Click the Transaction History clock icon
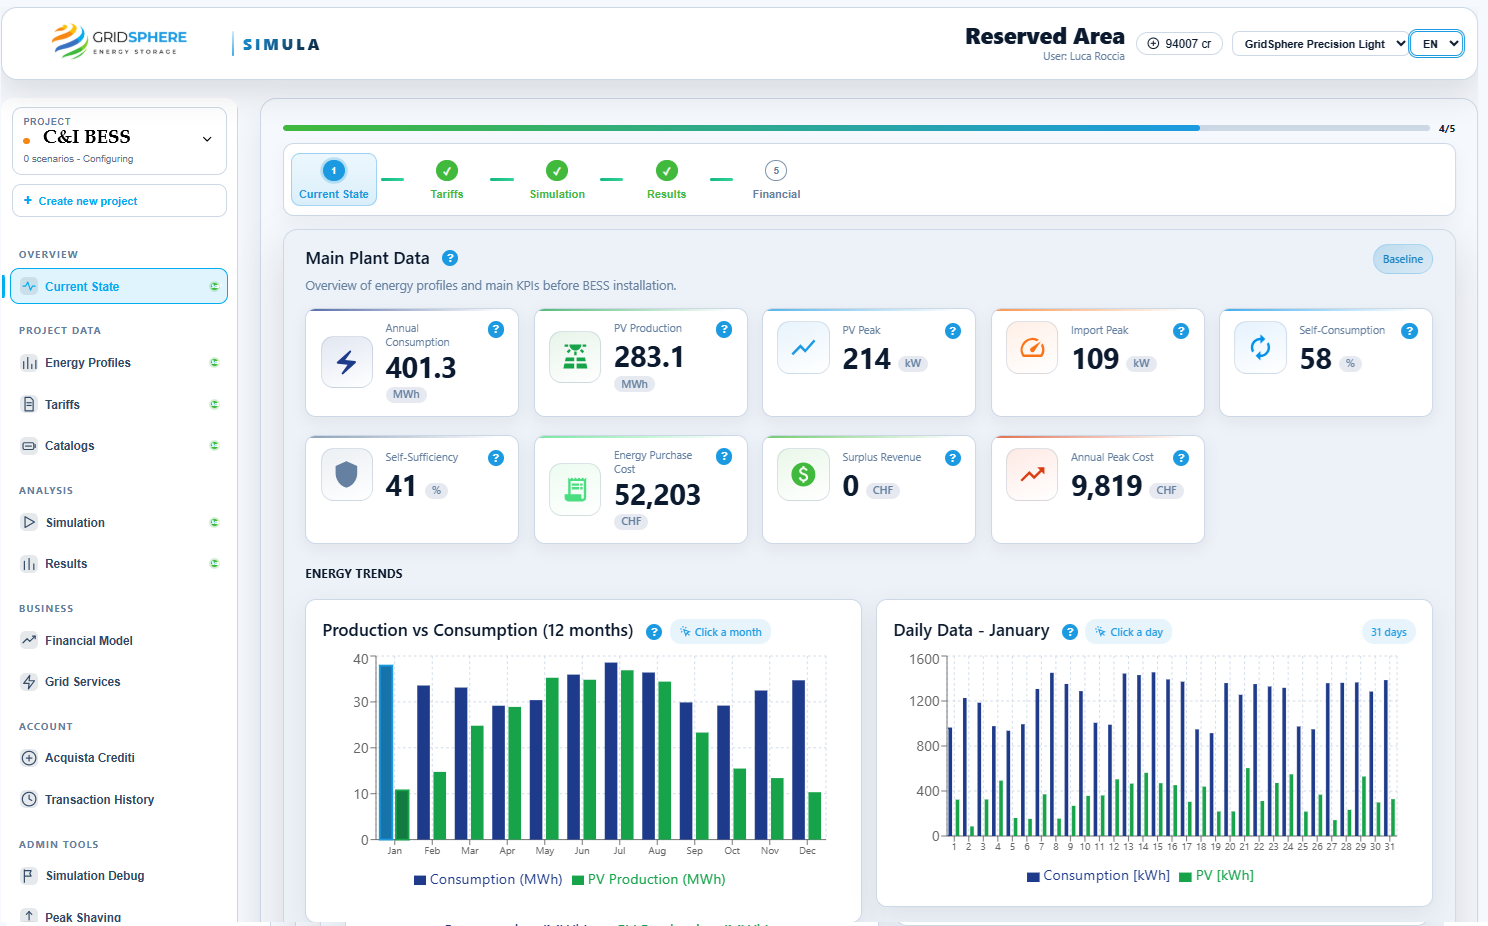The image size is (1488, 926). (x=29, y=800)
